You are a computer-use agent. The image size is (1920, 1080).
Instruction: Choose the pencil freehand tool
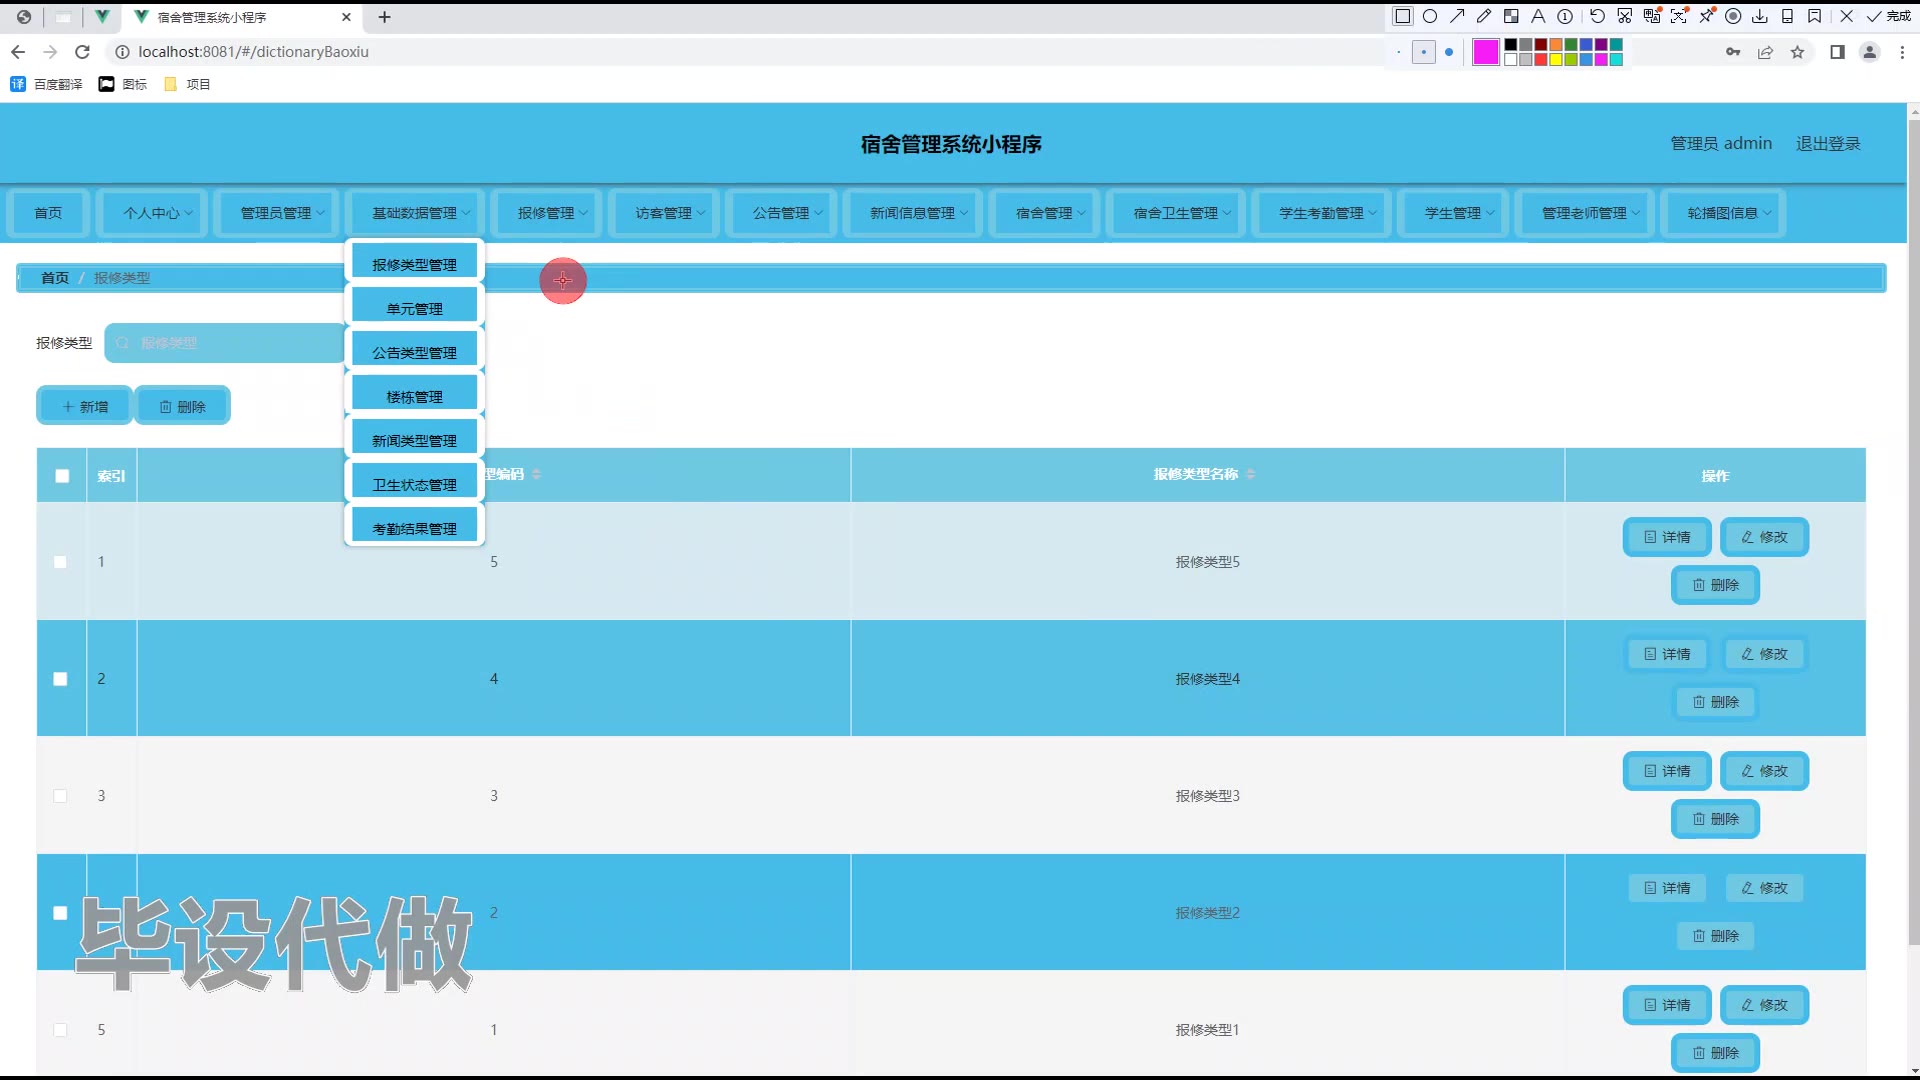coord(1484,16)
